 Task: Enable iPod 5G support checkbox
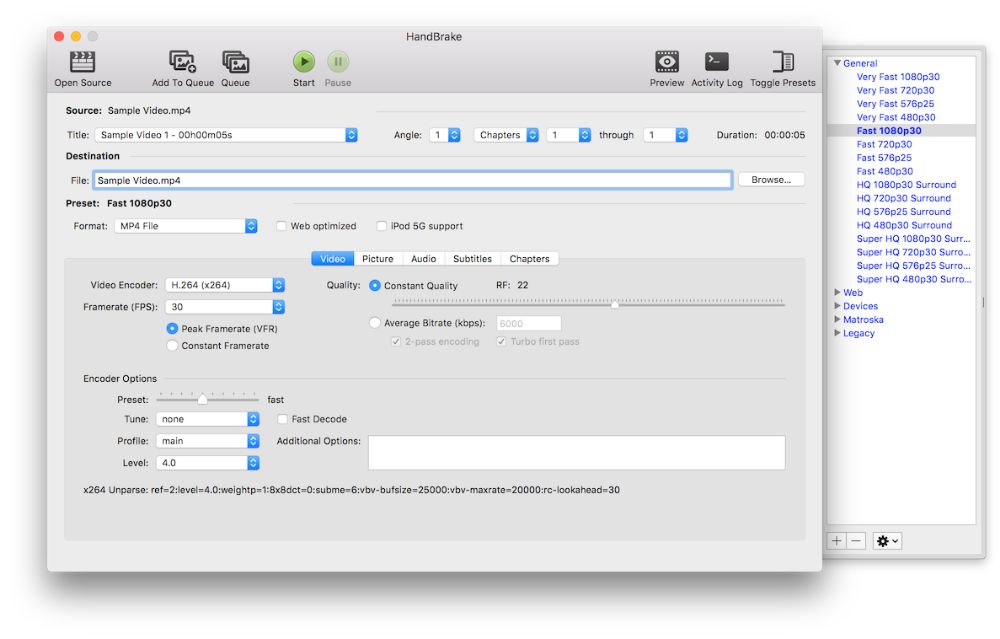[381, 226]
